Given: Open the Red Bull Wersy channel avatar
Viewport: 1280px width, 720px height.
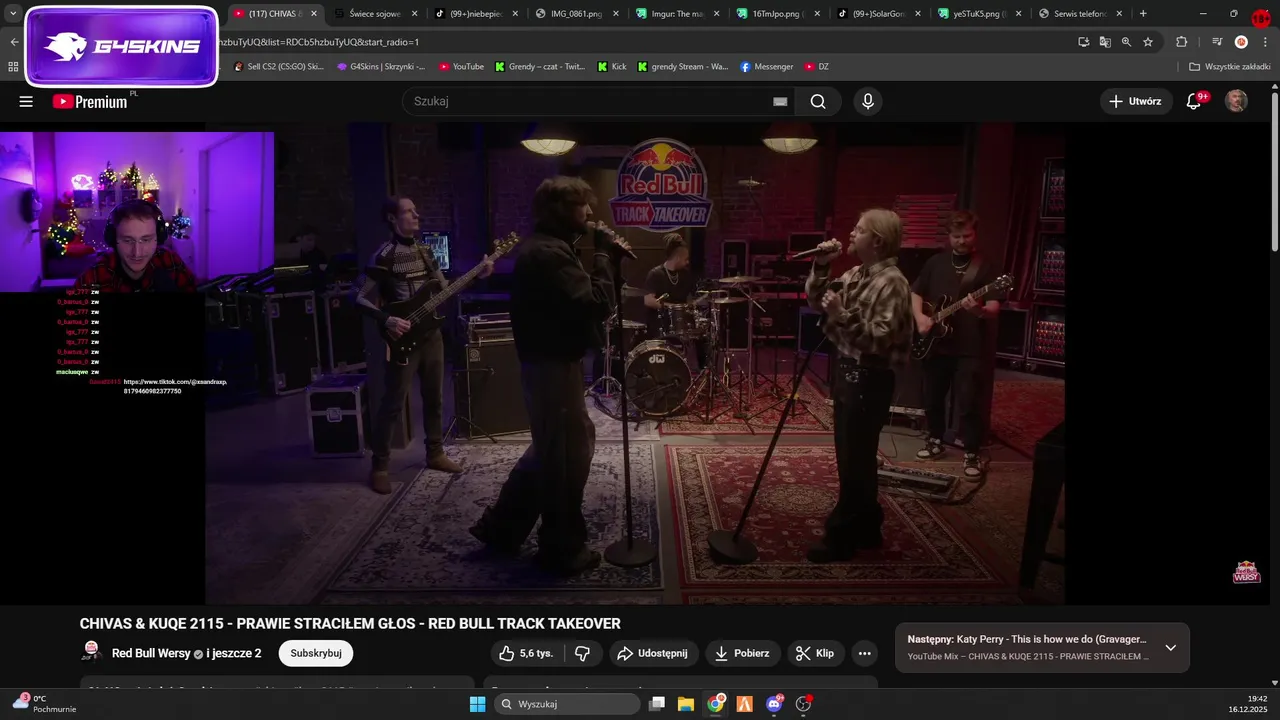Looking at the screenshot, I should tap(91, 653).
